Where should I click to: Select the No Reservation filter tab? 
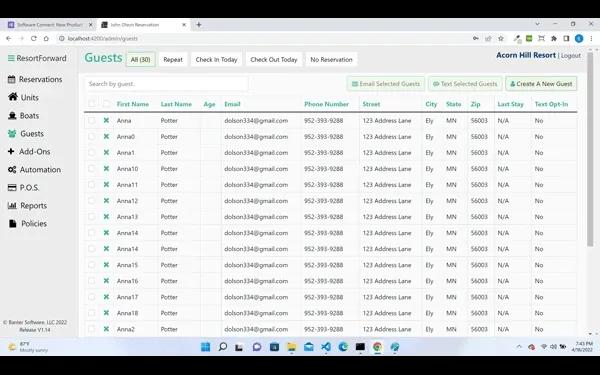pyautogui.click(x=331, y=60)
